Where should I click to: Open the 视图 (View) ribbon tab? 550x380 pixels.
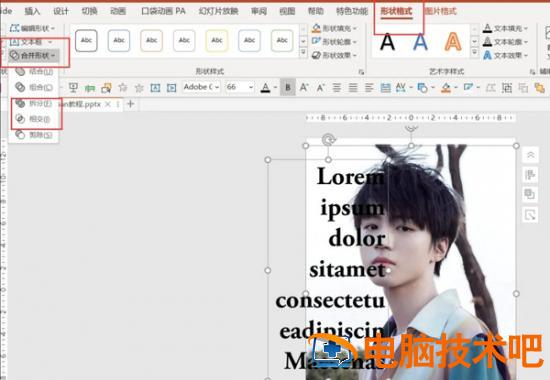coord(287,11)
